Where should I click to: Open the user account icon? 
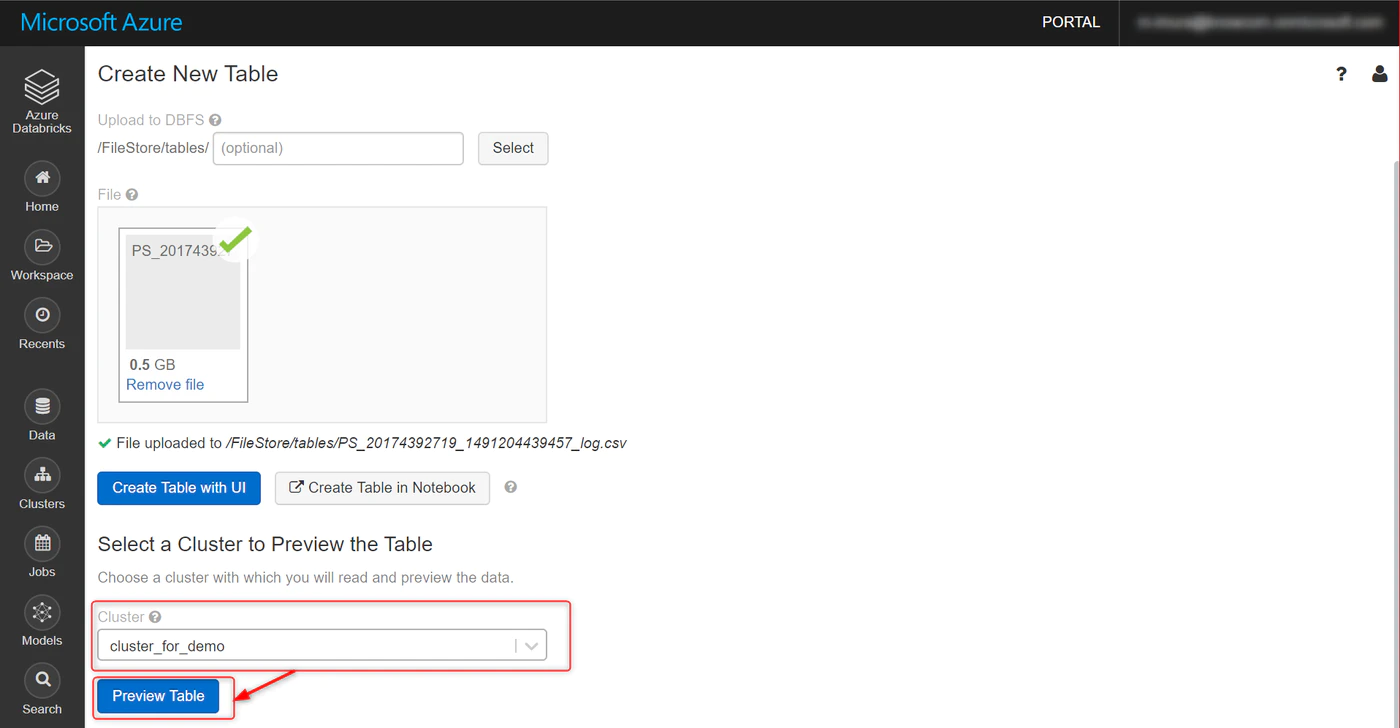[1380, 74]
